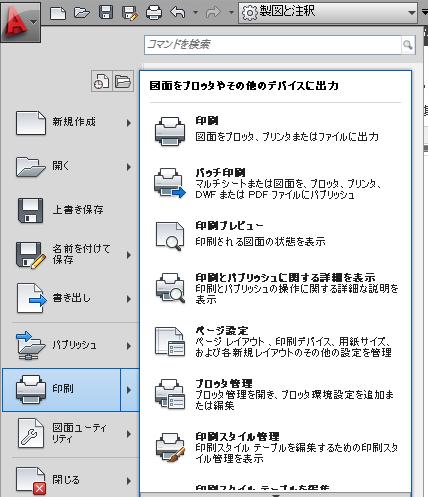Open the 製図と注釈 workspace dropdown

(328, 13)
